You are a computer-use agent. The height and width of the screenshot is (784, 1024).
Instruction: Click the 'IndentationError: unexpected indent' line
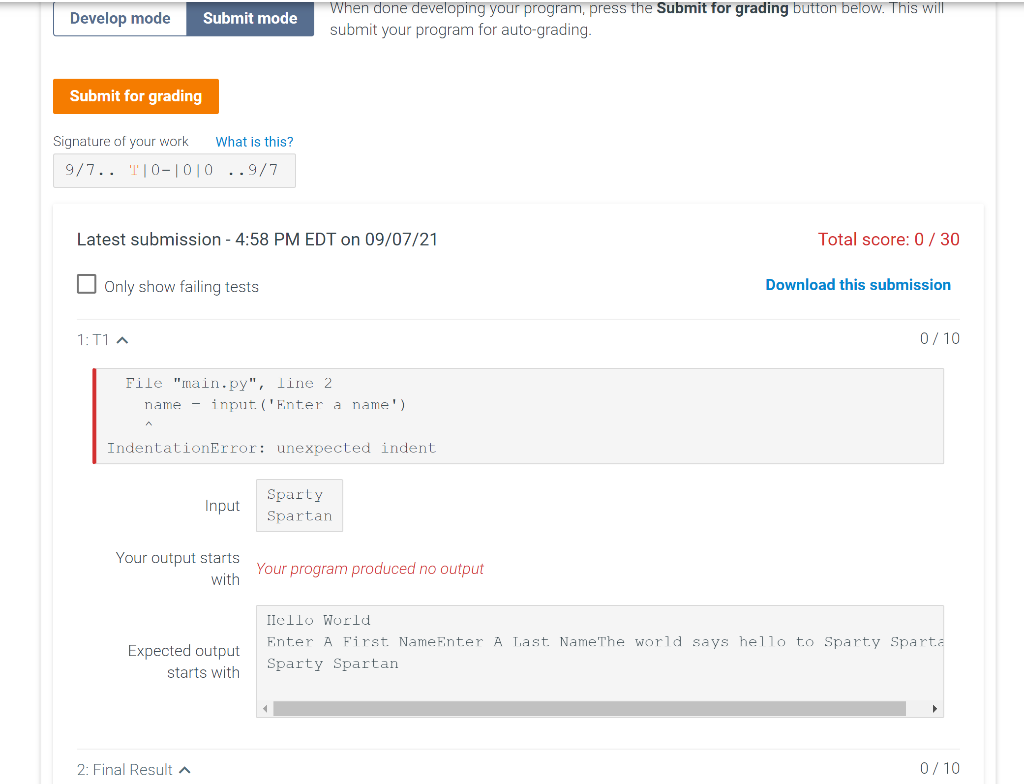click(x=271, y=448)
